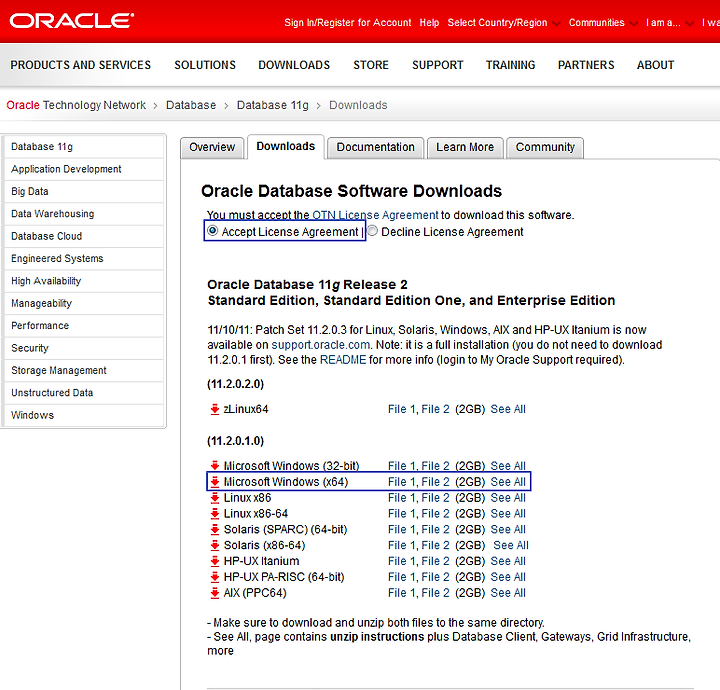Image resolution: width=720 pixels, height=690 pixels.
Task: Click See All for HP-UX Itanium
Action: pos(508,561)
